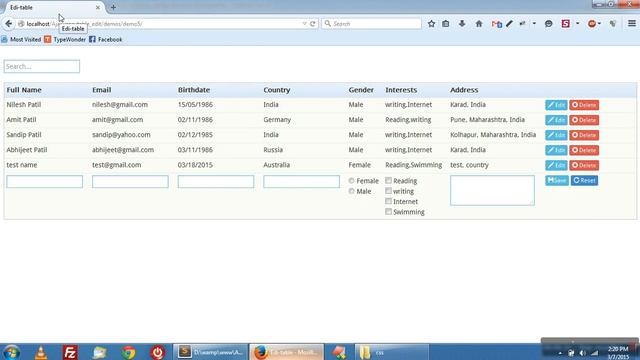Click the Germany country cell
Viewport: 640px width, 360px height.
pyautogui.click(x=277, y=120)
